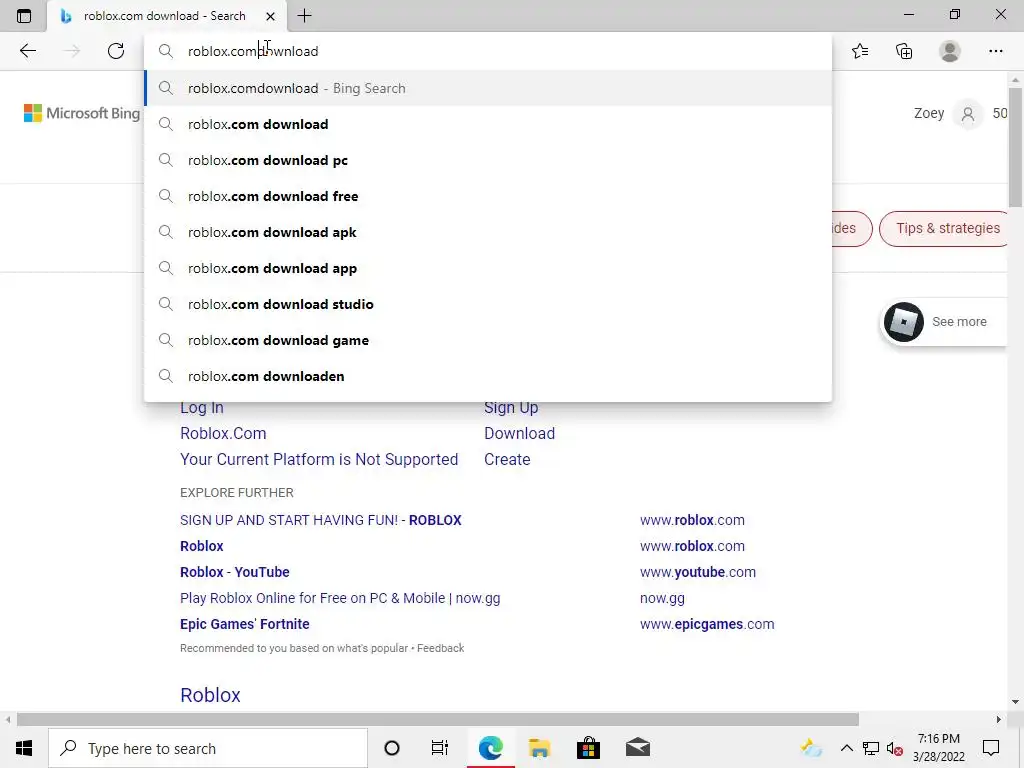Open the notification center icon
Screen dimensions: 1024x768
click(x=991, y=748)
